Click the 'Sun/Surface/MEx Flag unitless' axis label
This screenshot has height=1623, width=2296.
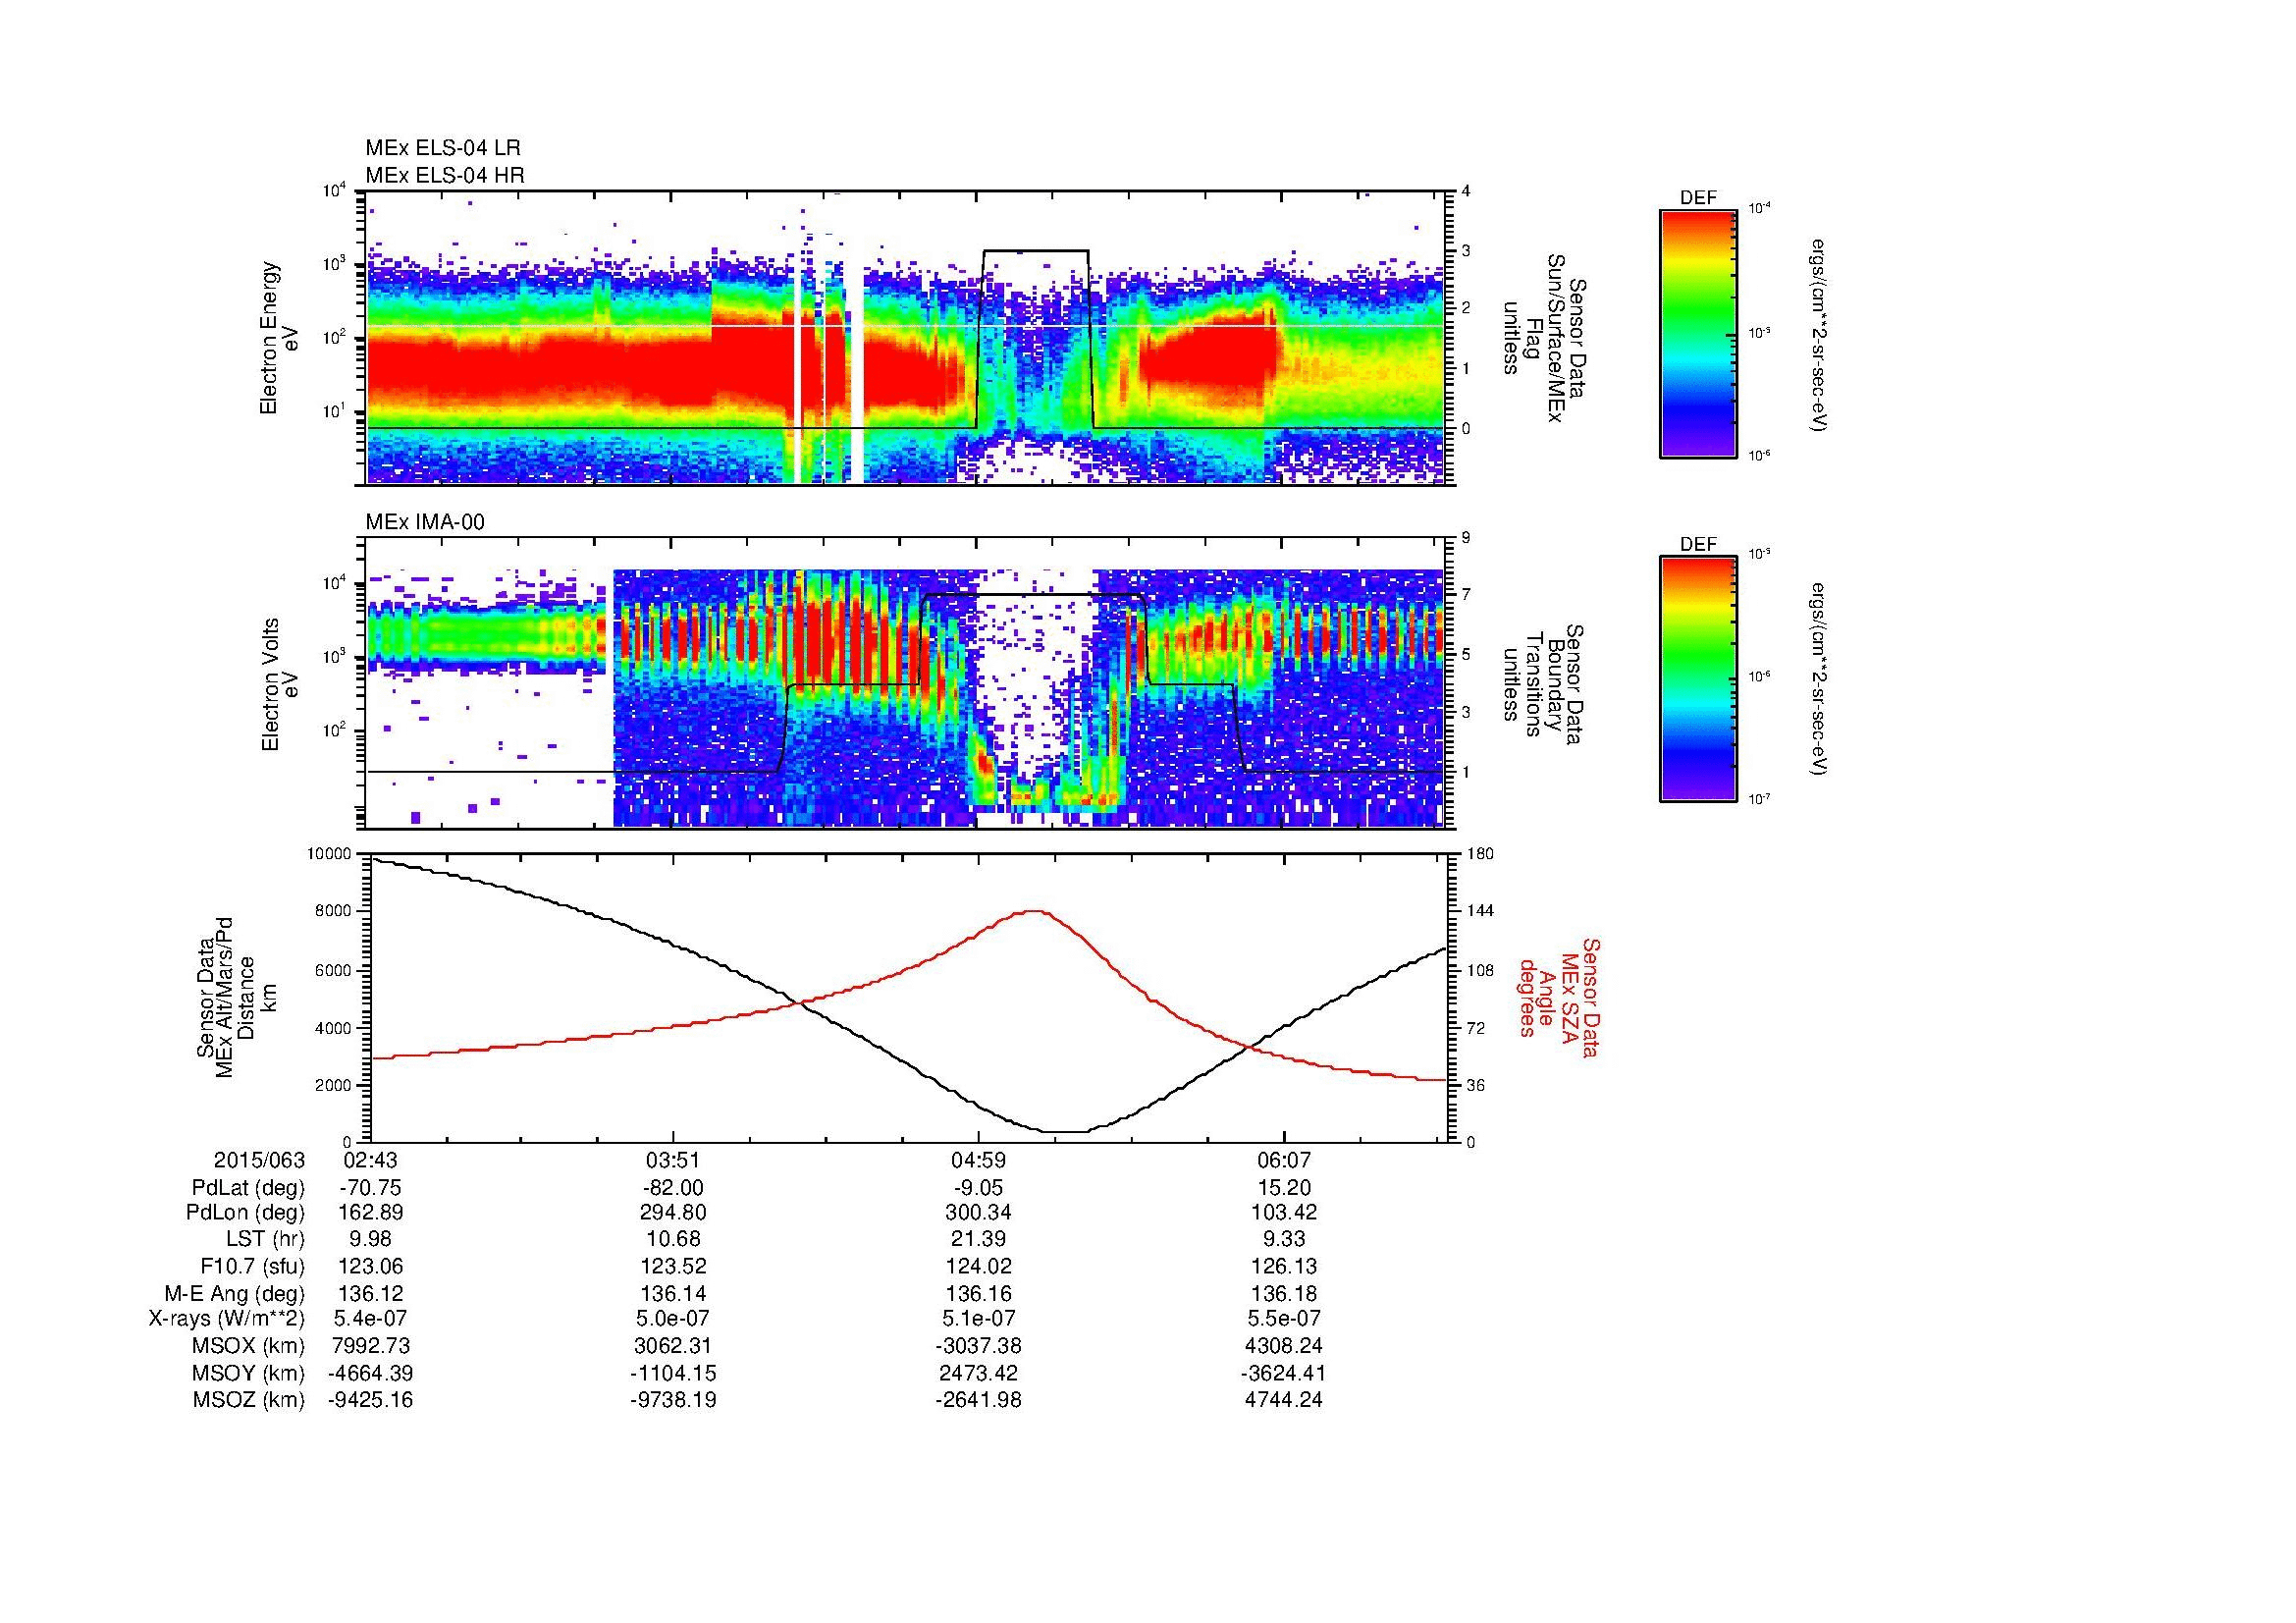(x=1542, y=339)
